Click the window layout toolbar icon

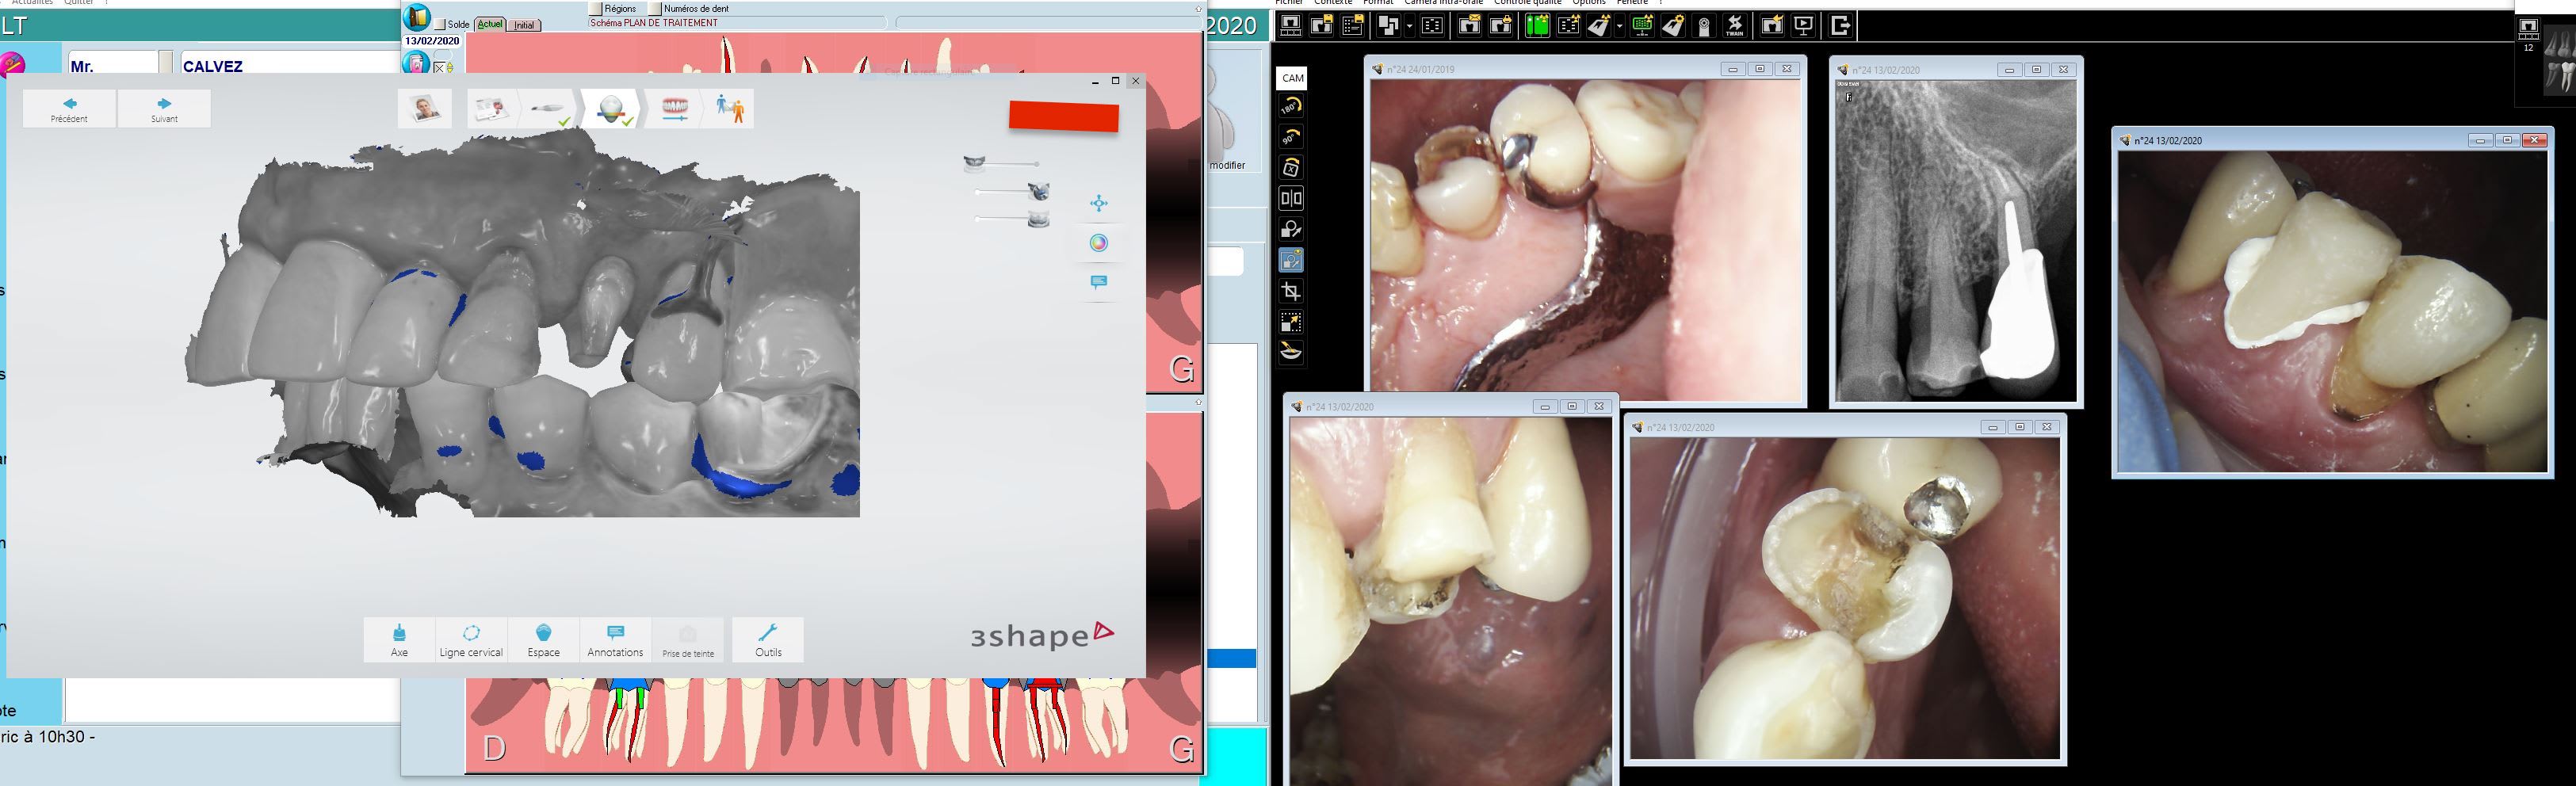[1388, 26]
